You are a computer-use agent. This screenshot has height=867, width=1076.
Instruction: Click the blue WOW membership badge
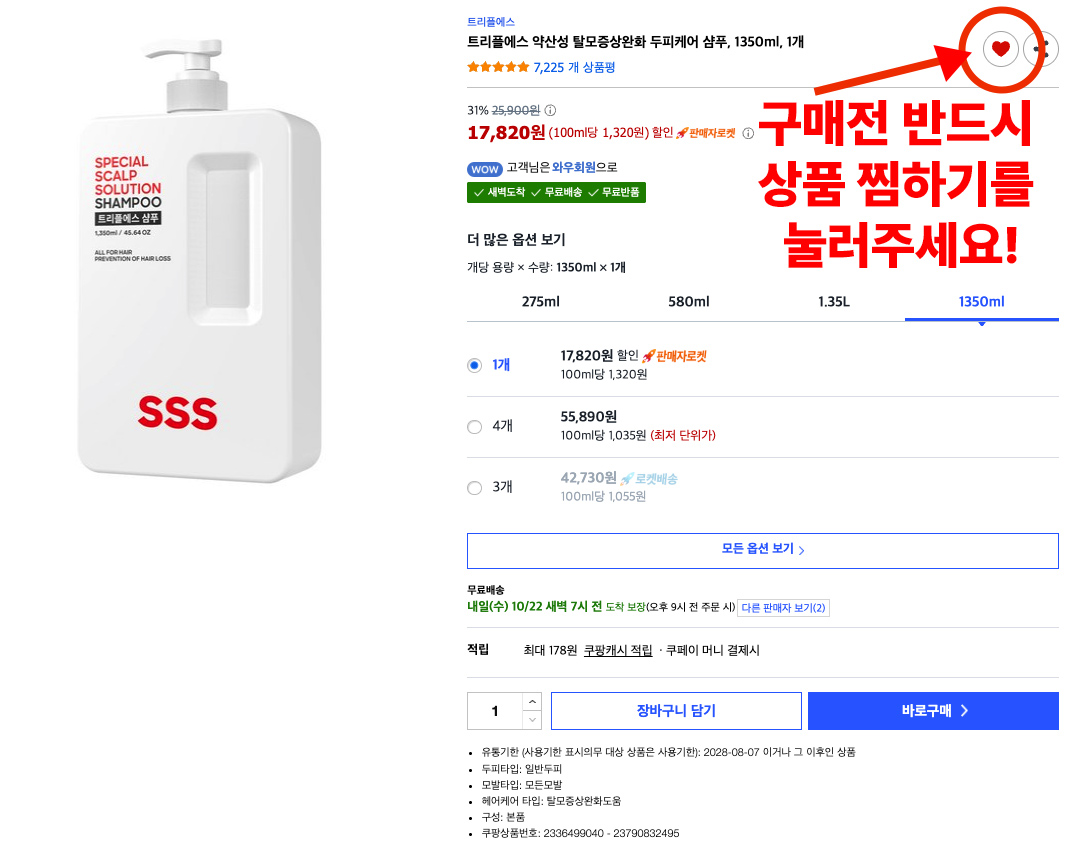pos(484,168)
